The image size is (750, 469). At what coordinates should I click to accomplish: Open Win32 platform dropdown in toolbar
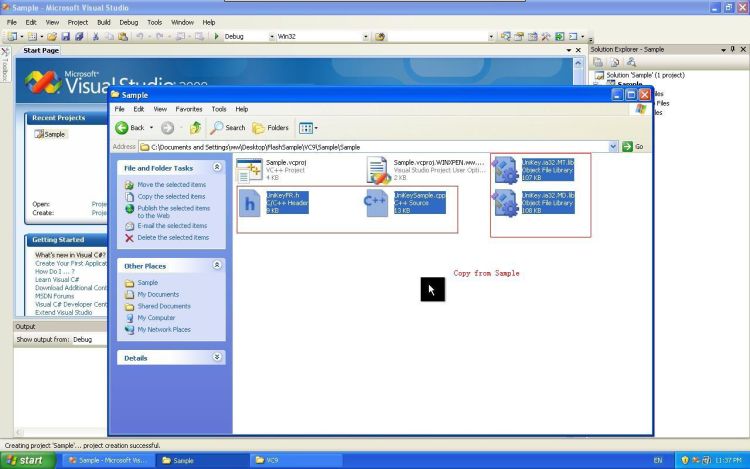point(365,36)
